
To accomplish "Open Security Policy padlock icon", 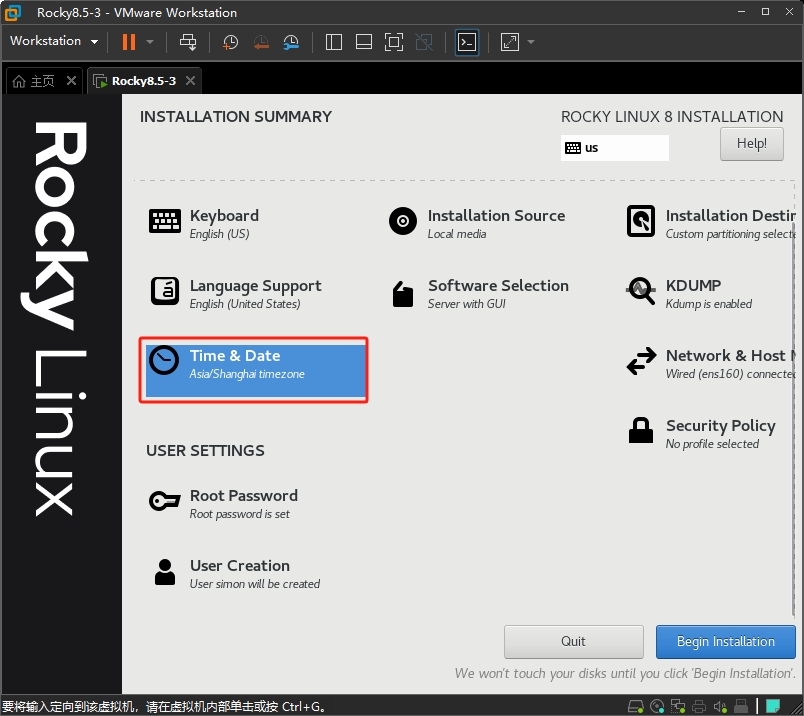I will point(641,430).
